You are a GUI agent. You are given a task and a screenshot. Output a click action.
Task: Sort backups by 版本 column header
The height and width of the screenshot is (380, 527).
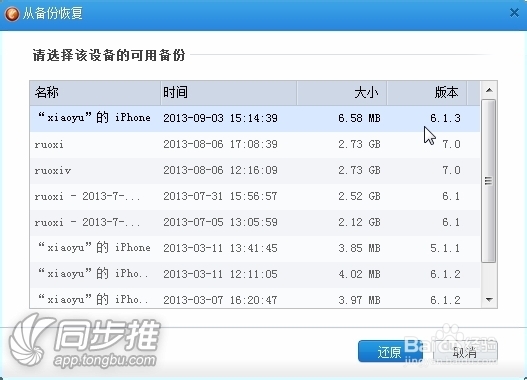426,92
